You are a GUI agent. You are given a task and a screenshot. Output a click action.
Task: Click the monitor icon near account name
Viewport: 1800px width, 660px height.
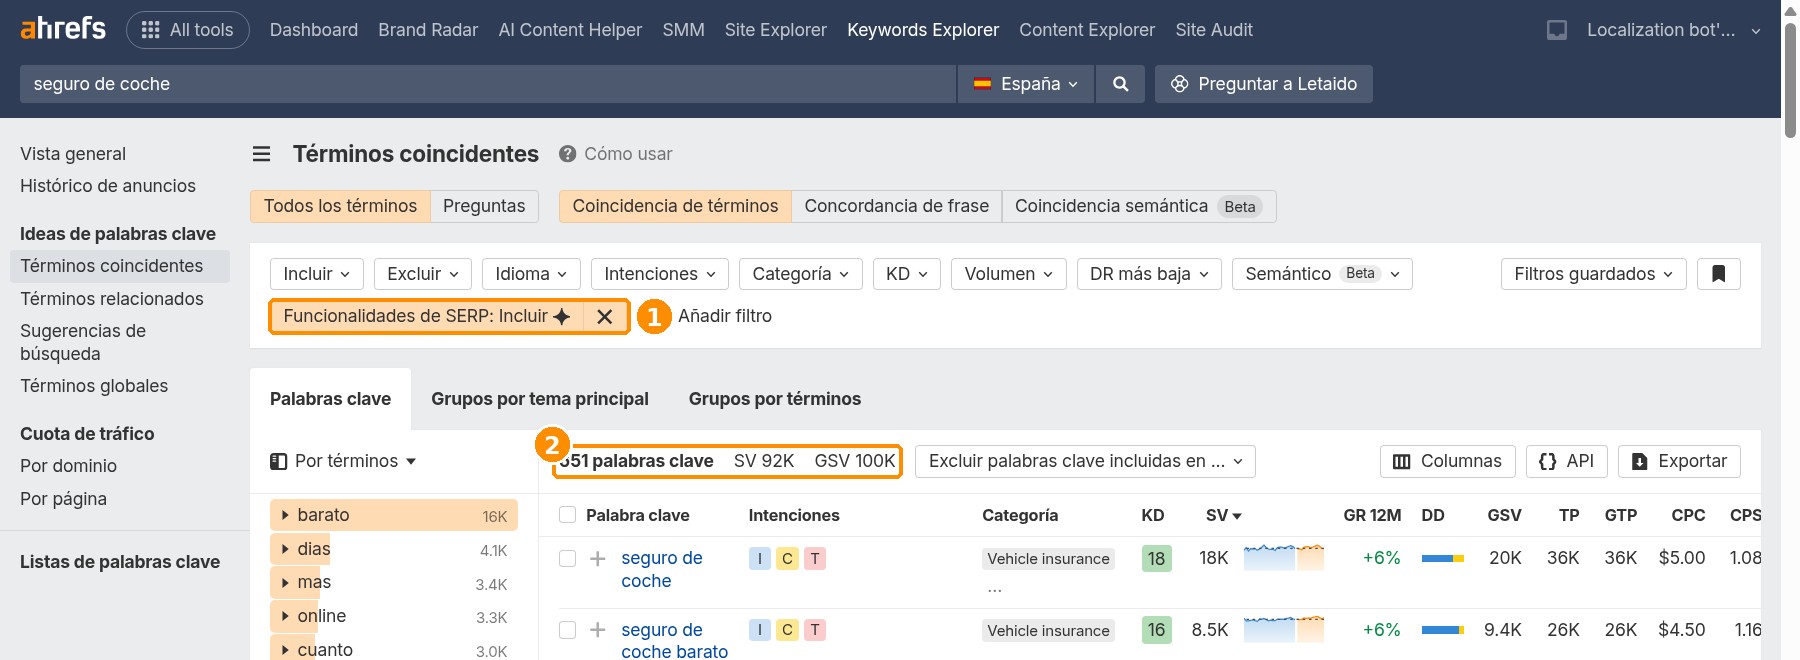pyautogui.click(x=1557, y=30)
